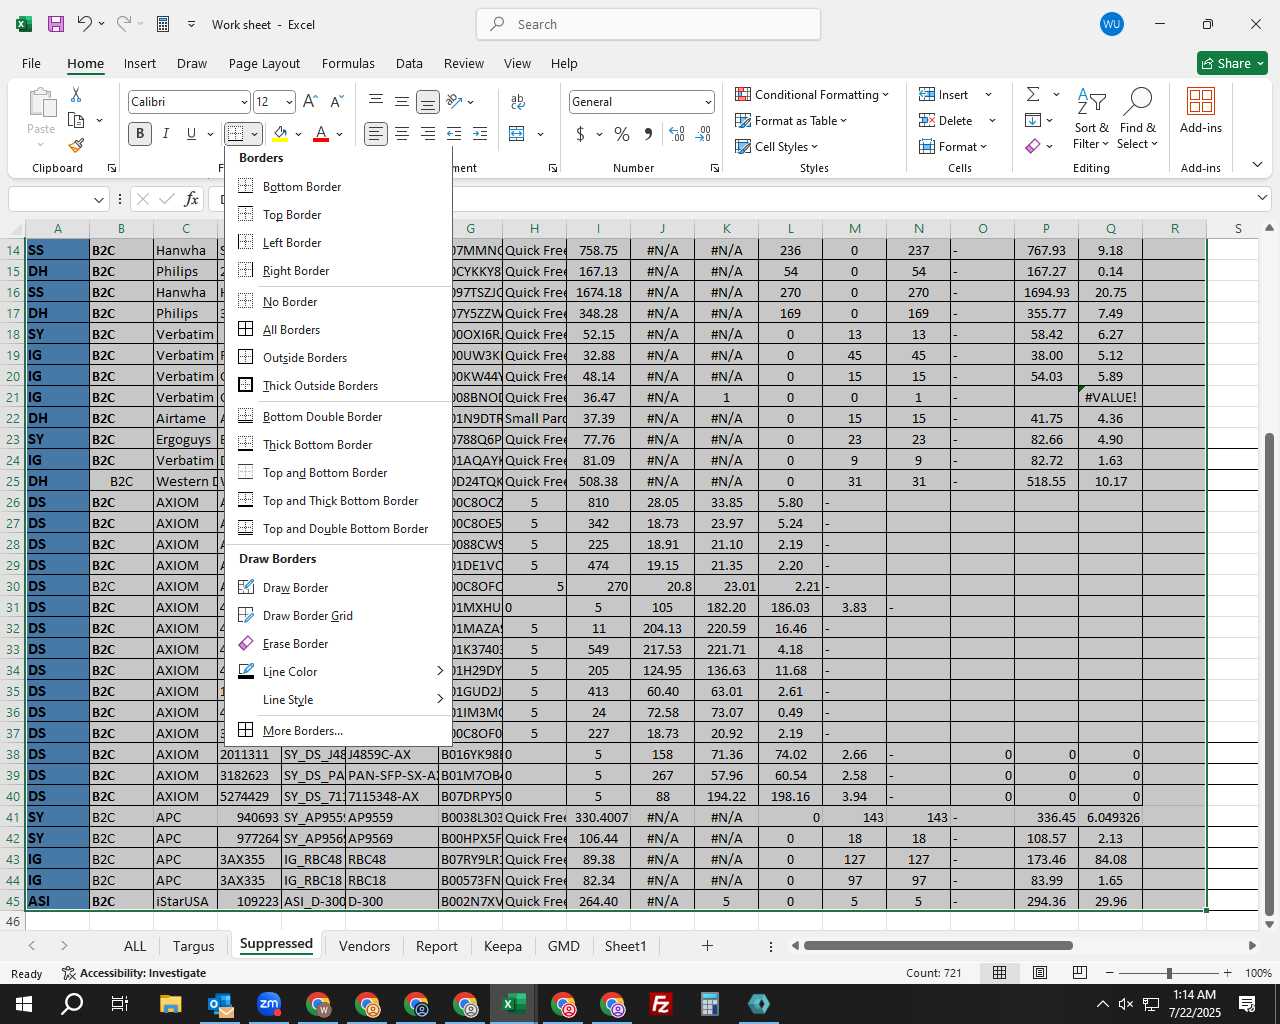Toggle Bold formatting

point(140,133)
